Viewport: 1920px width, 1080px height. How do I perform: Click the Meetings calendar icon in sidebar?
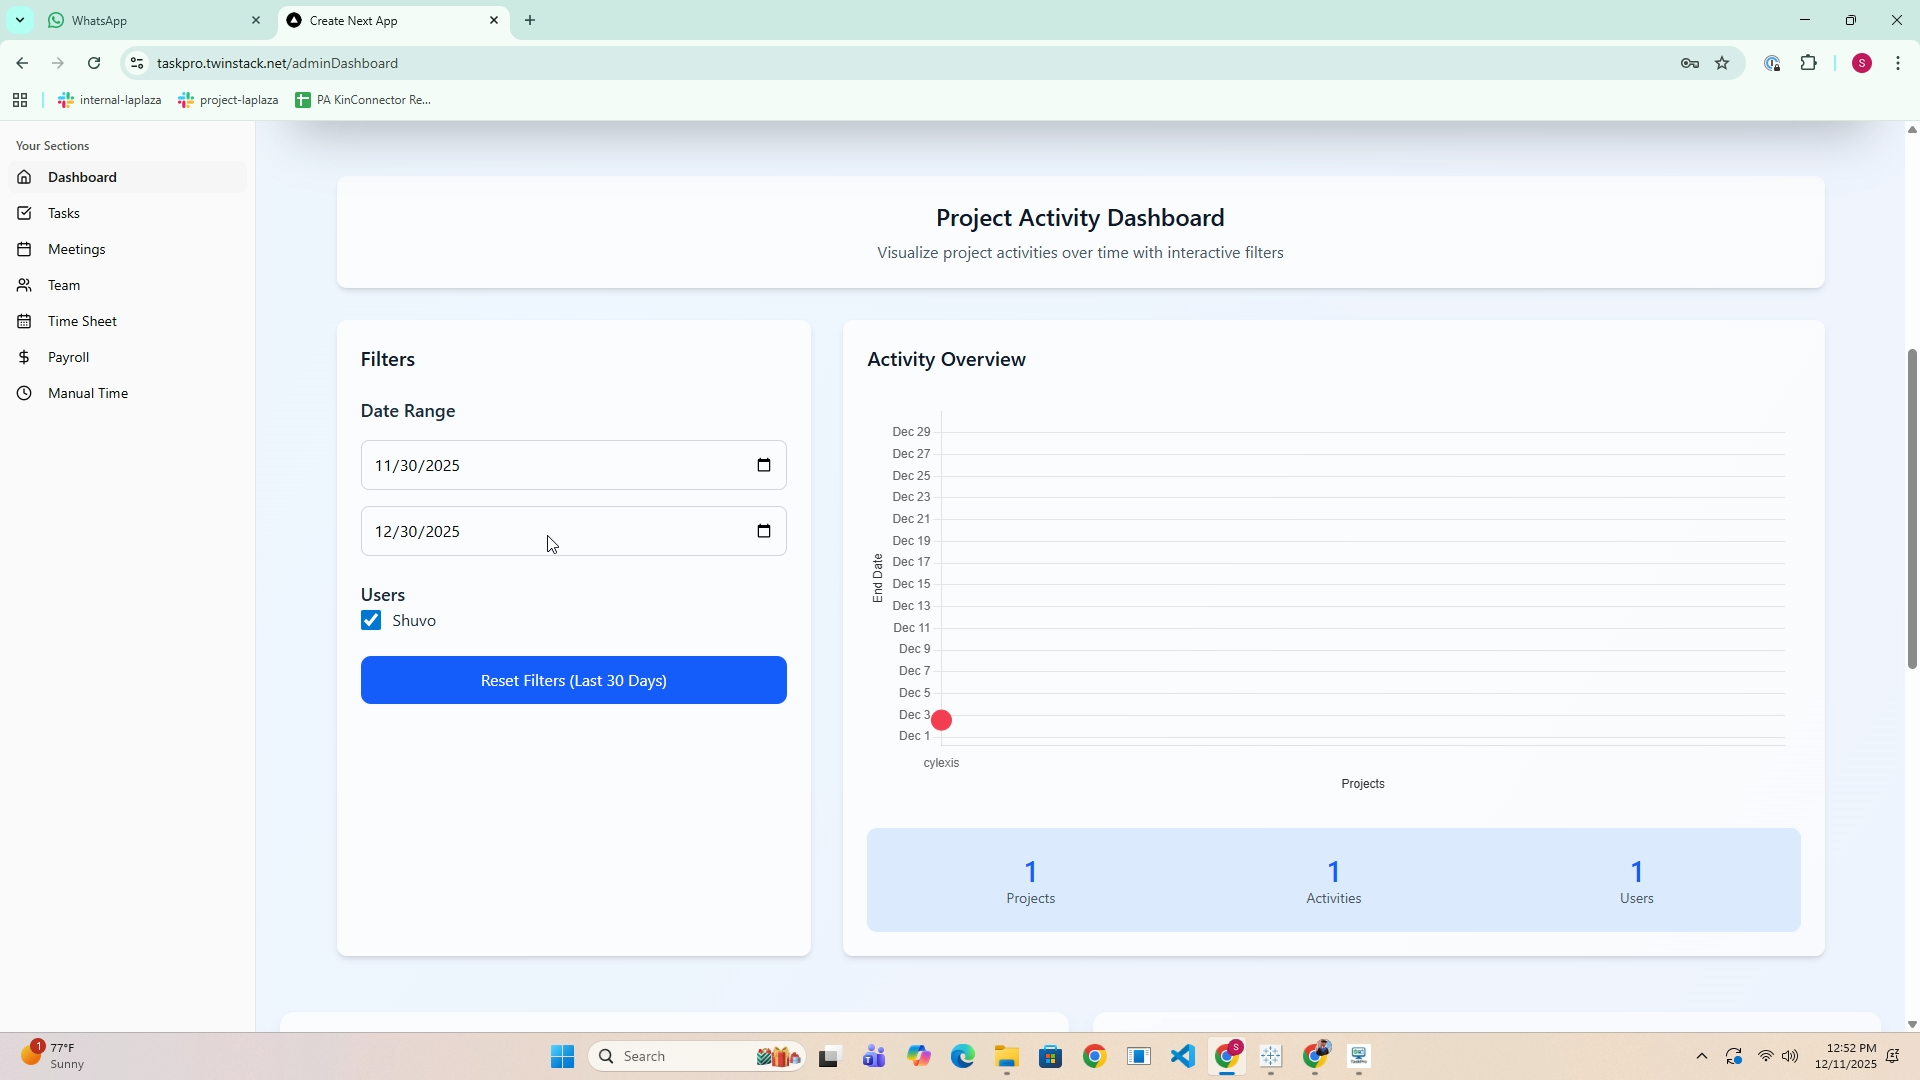point(25,250)
